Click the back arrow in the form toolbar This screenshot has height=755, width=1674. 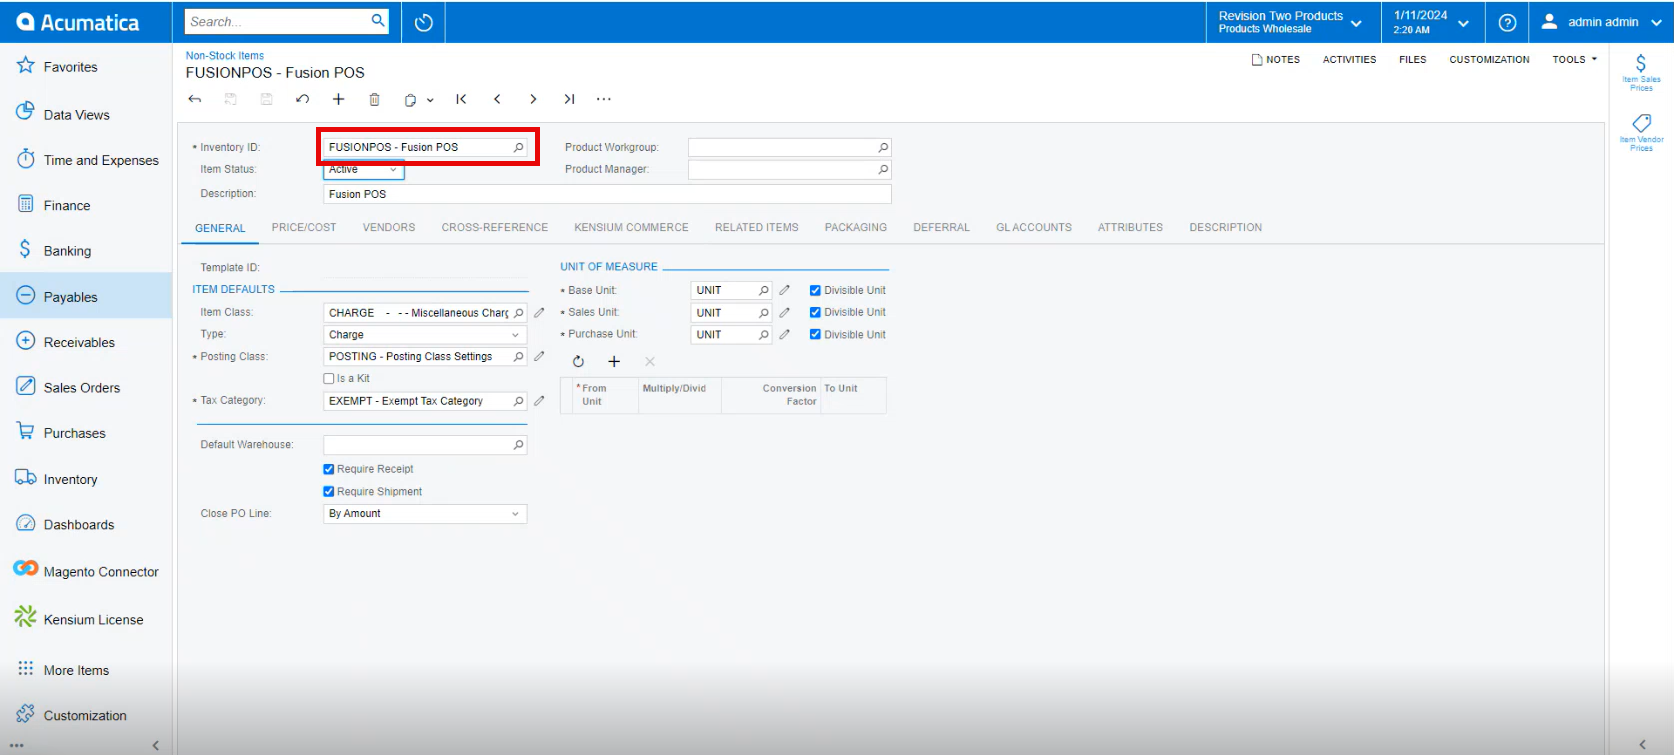pyautogui.click(x=195, y=99)
